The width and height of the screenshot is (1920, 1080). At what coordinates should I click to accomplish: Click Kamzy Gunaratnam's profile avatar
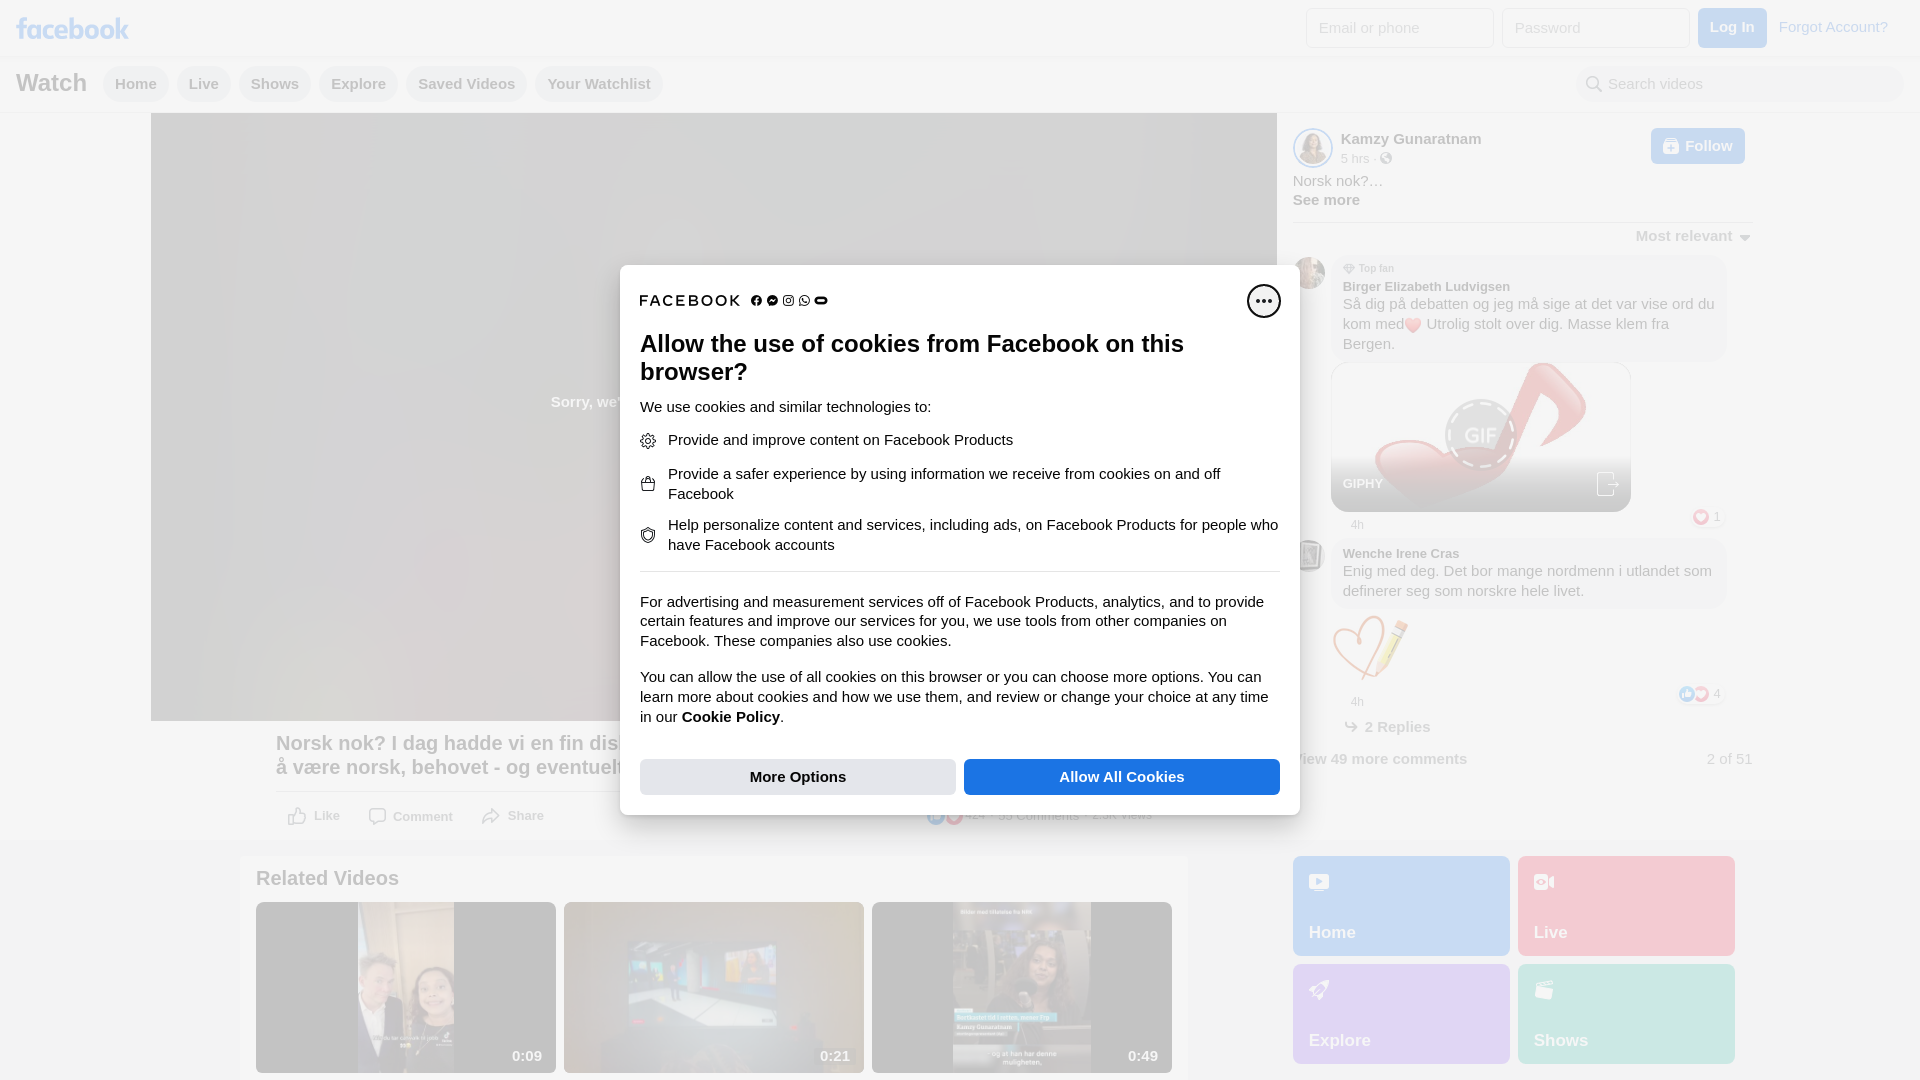click(1312, 148)
